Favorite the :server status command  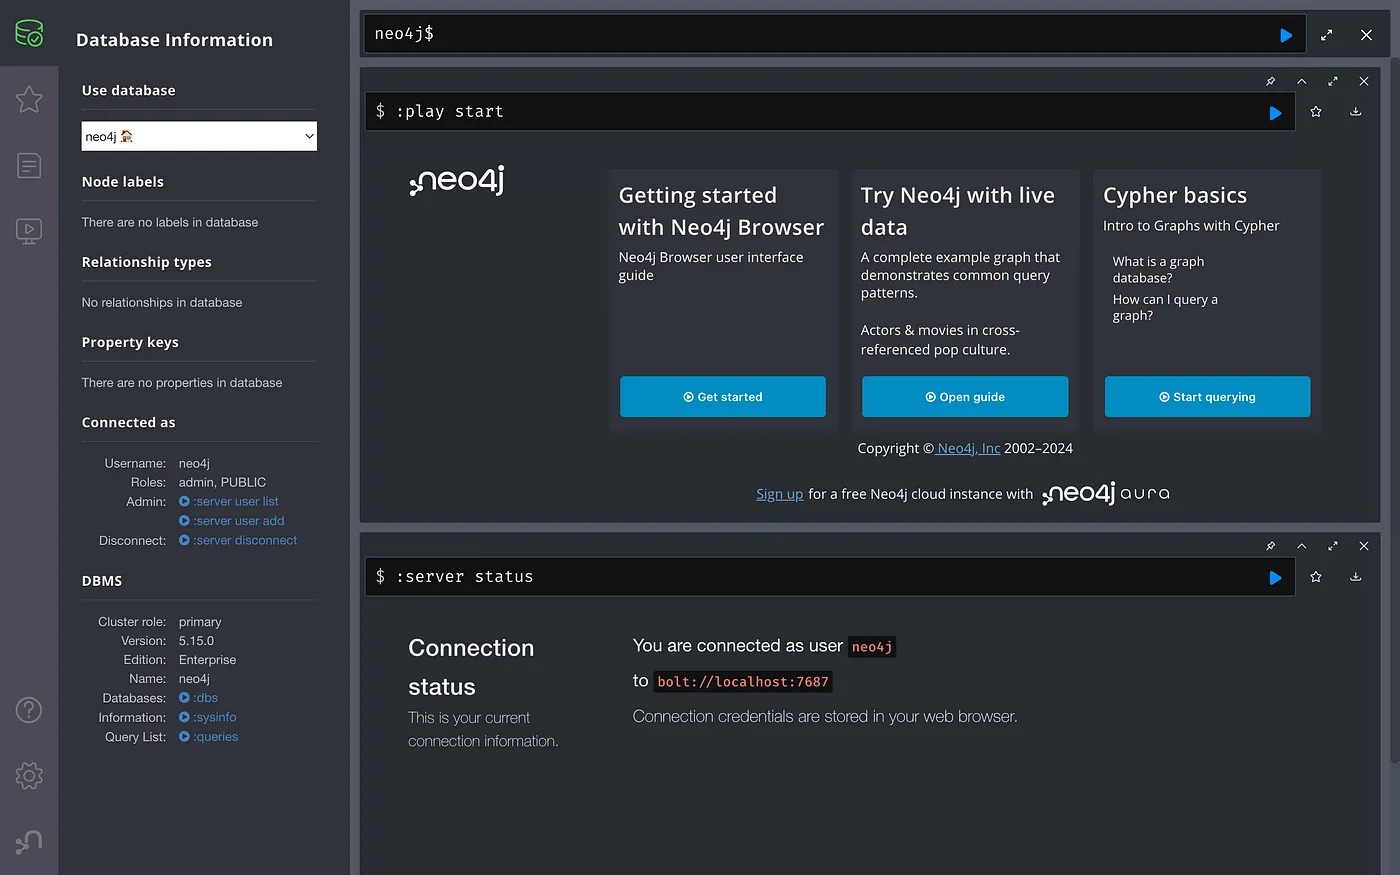point(1316,577)
